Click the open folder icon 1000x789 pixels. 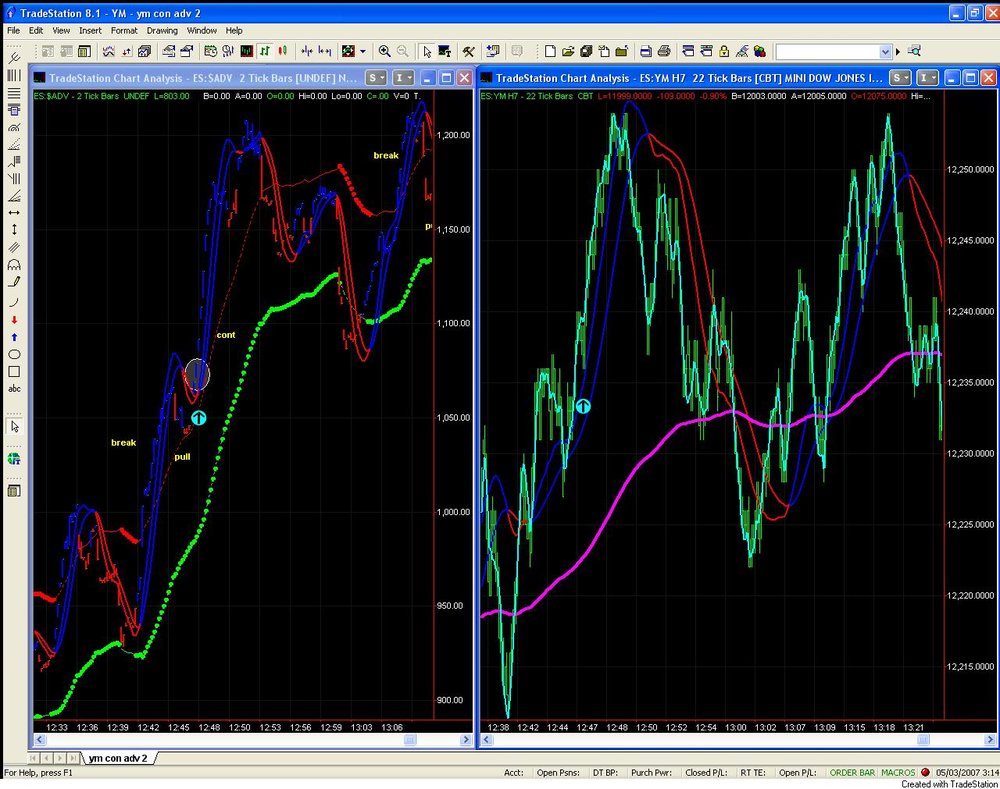click(568, 51)
